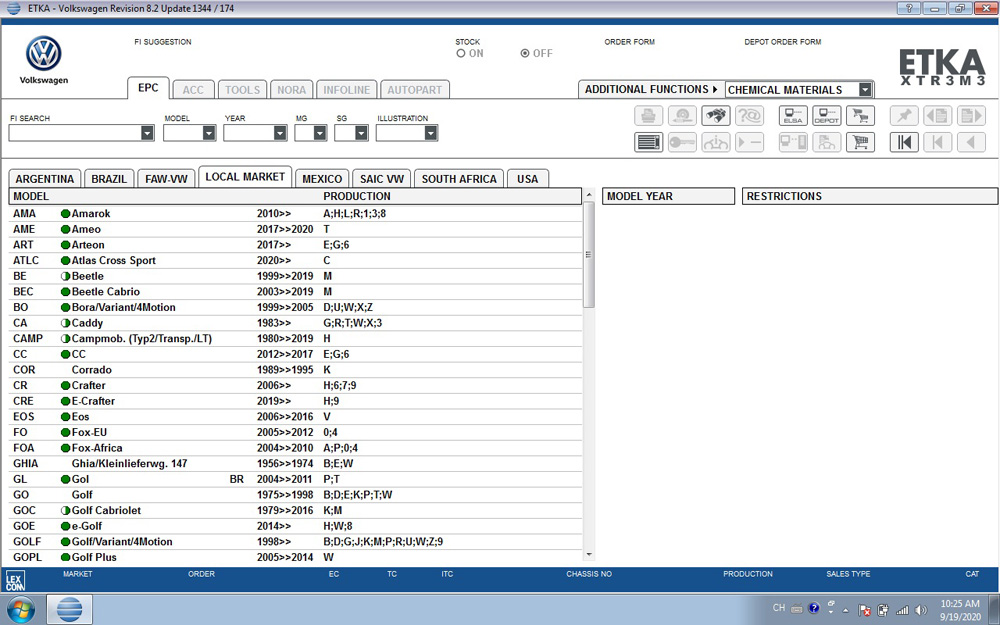Open the MODEL dropdown
This screenshot has width=1000, height=625.
(209, 133)
